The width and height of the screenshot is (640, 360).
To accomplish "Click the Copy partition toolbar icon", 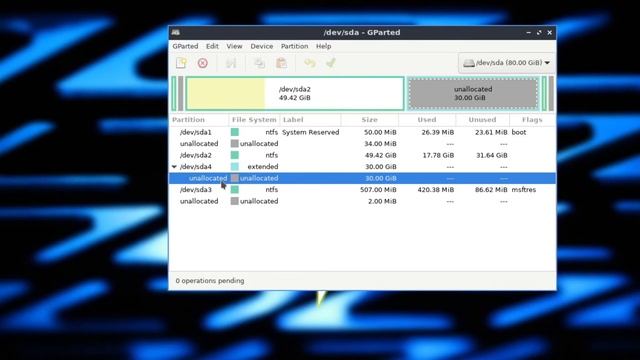I will [x=260, y=63].
